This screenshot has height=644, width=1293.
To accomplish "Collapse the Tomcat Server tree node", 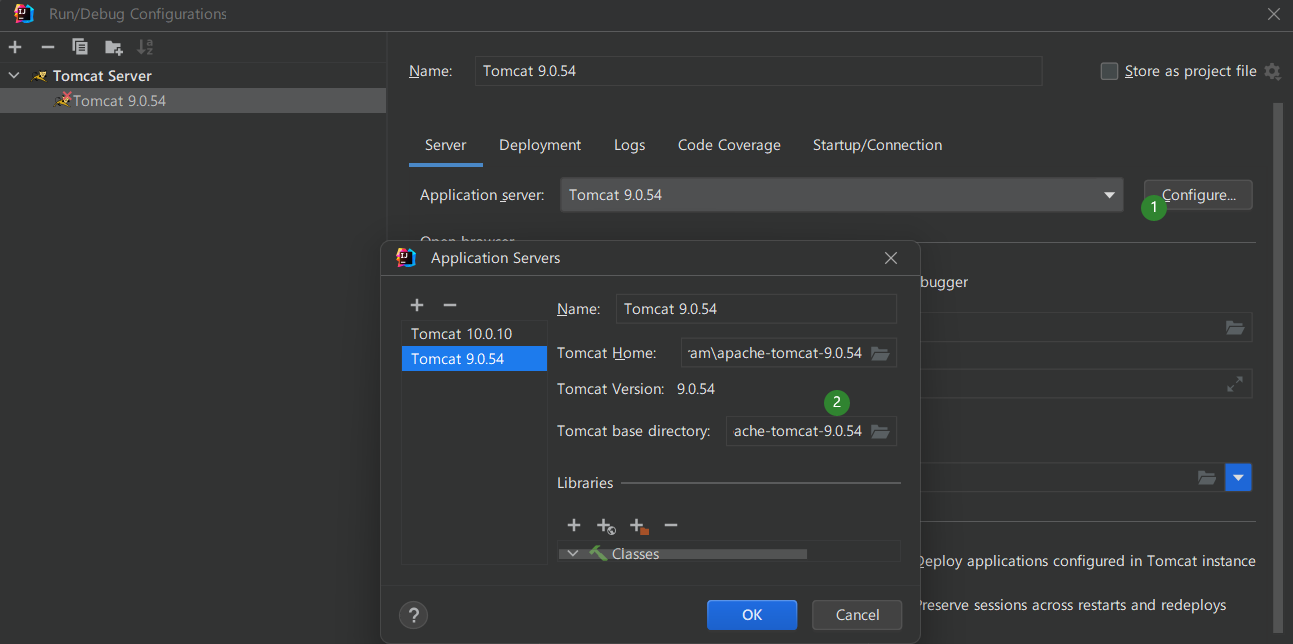I will coord(13,76).
